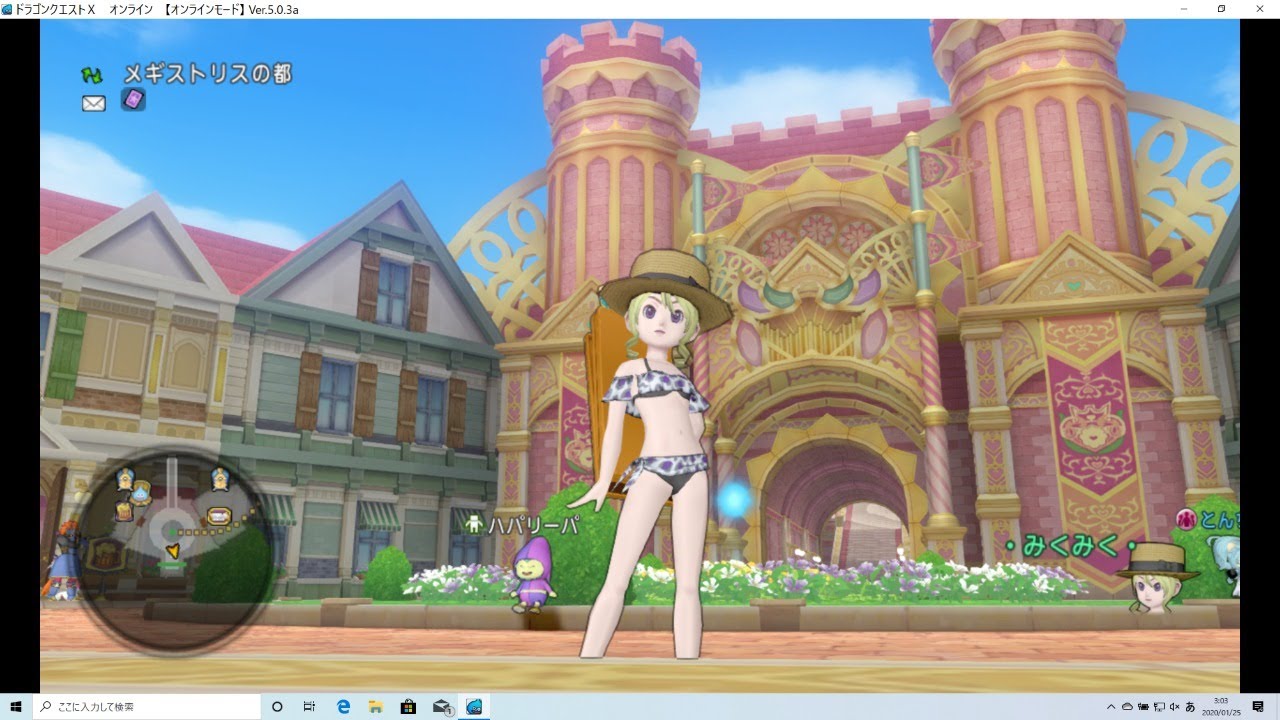This screenshot has width=1280, height=720.
Task: Click the glowing blue orb near archway
Action: tap(735, 499)
